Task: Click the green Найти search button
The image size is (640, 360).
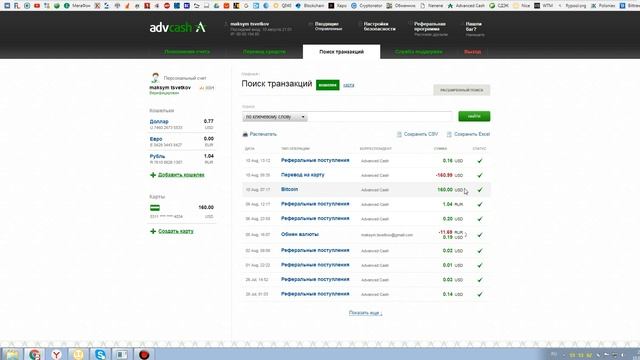Action: (474, 116)
